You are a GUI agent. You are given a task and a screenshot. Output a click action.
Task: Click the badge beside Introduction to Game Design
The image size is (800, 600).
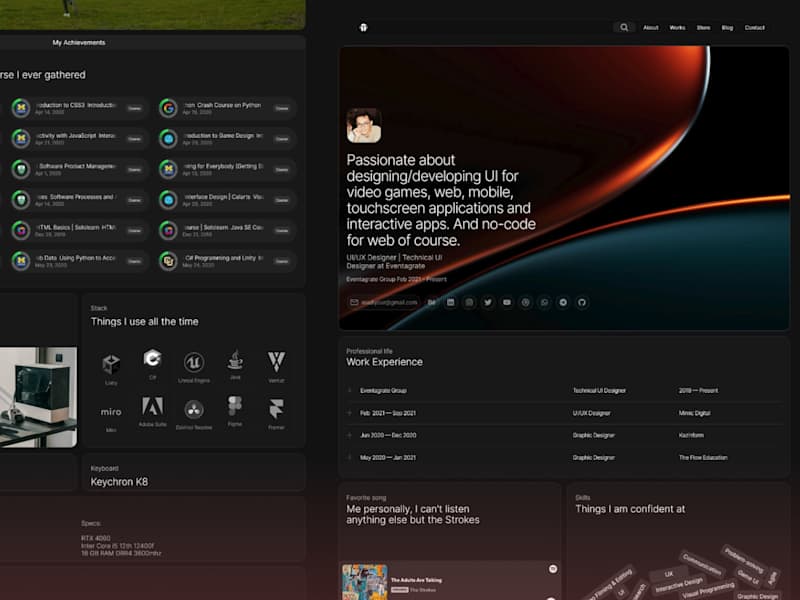point(168,139)
